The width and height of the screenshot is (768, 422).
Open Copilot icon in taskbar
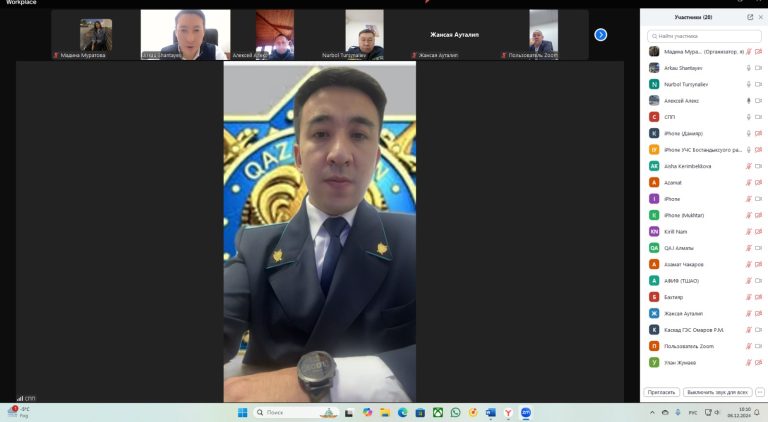tap(367, 413)
